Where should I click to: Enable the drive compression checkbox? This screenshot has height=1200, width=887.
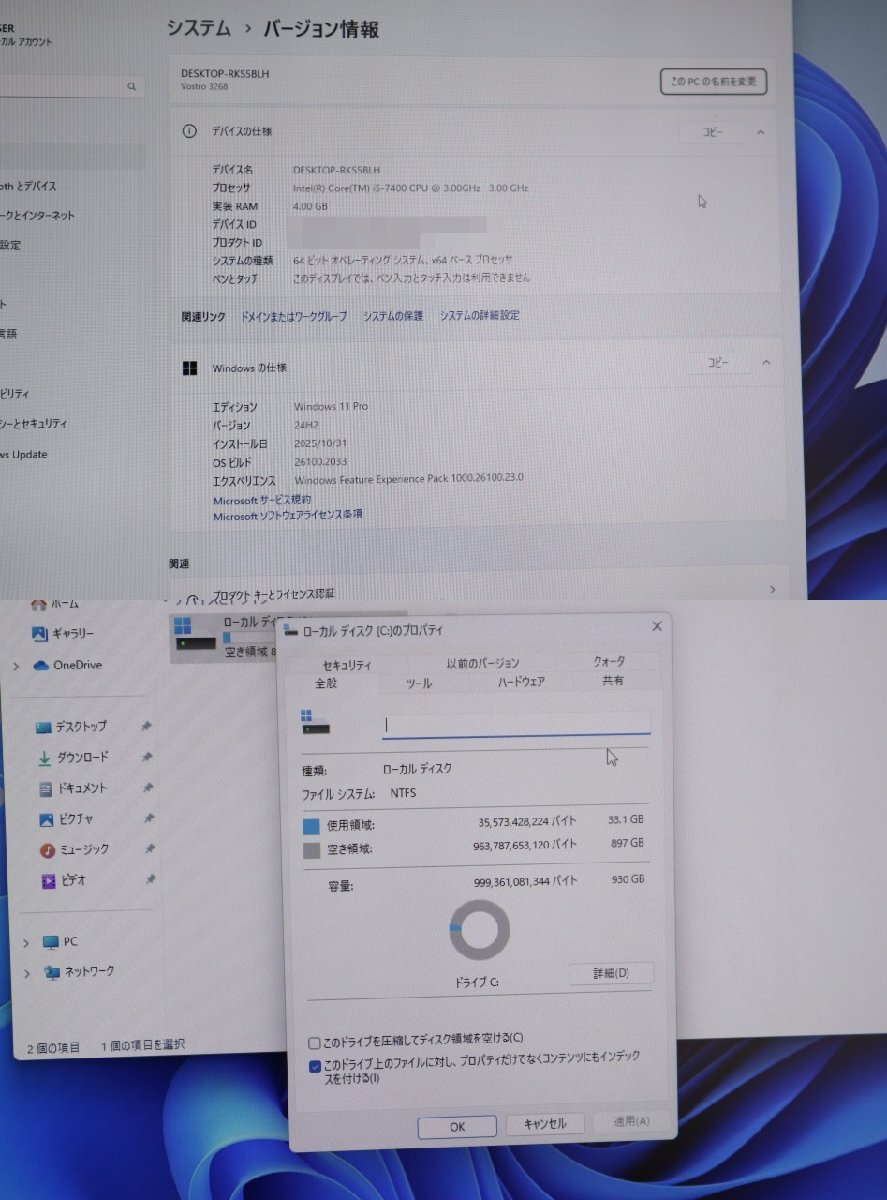[x=314, y=1041]
